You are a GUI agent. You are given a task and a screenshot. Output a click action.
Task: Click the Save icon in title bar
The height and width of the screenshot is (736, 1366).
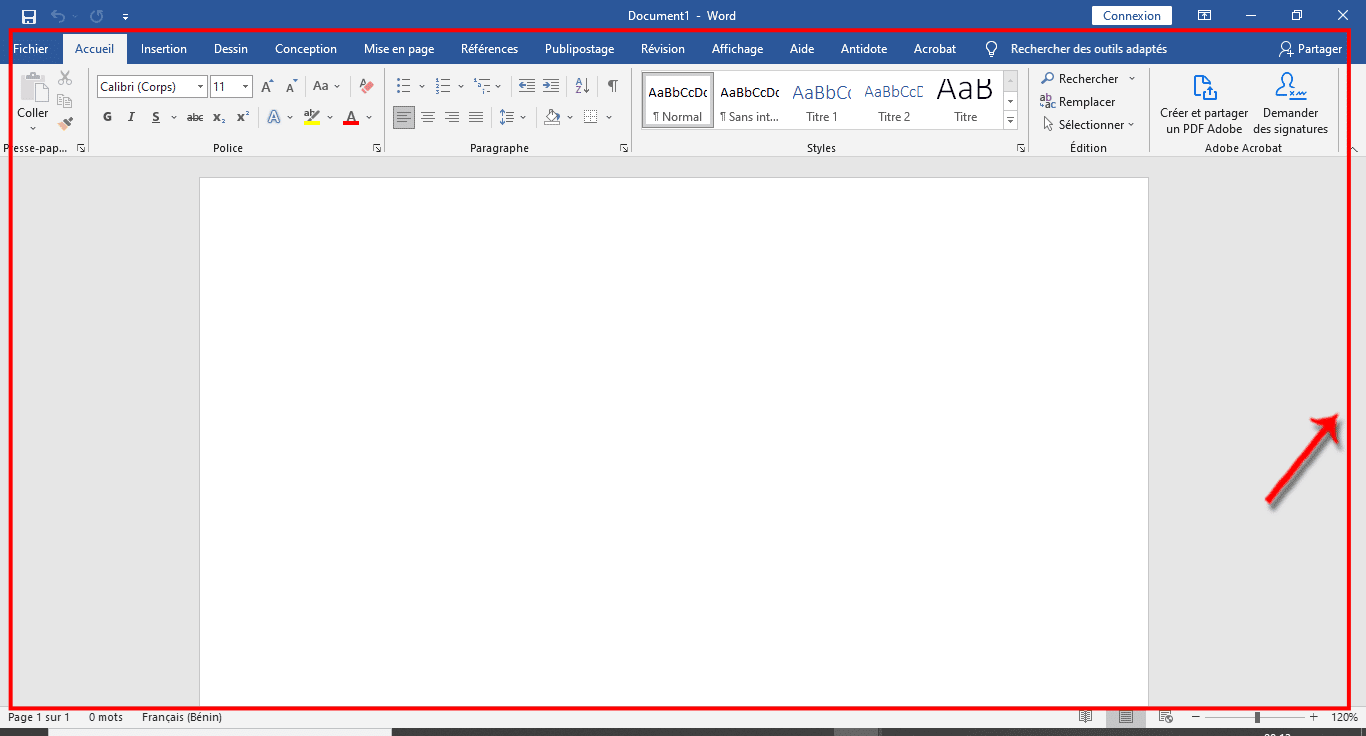[x=29, y=16]
